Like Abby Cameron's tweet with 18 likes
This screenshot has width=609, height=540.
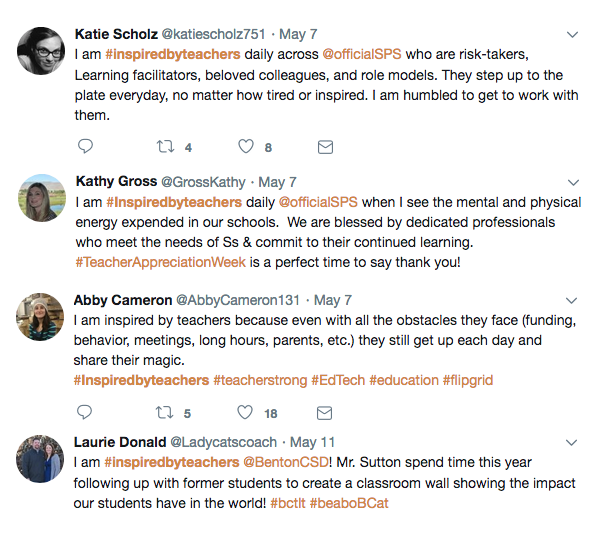coord(245,413)
